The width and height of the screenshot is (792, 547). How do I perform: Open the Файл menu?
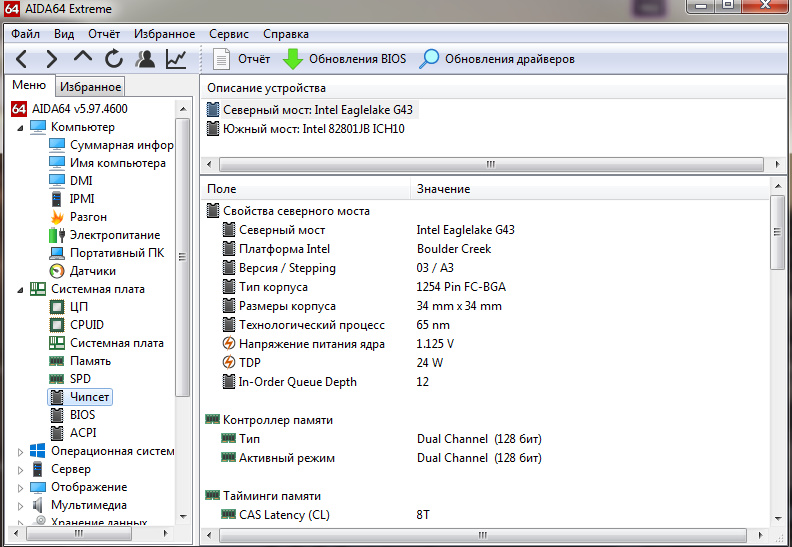pos(25,34)
